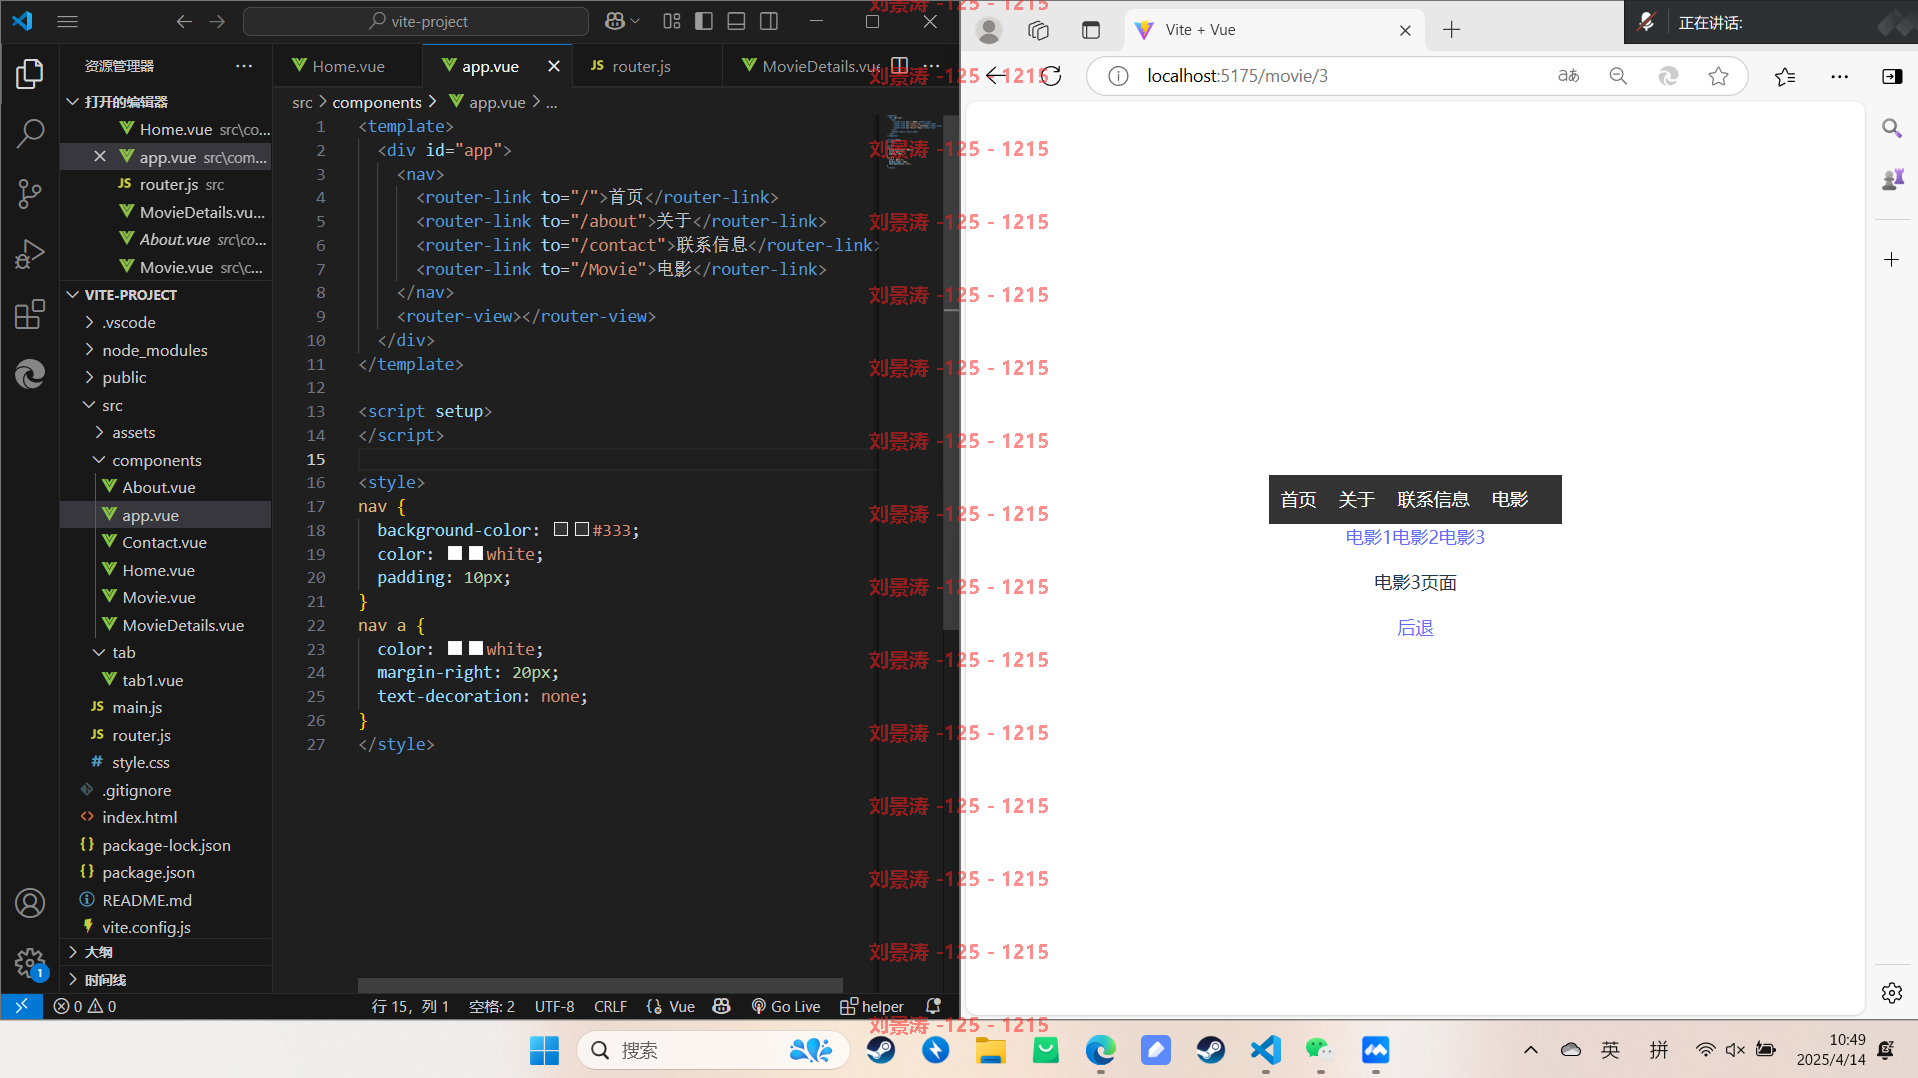
Task: Open the Customize Layout icon
Action: coord(672,21)
